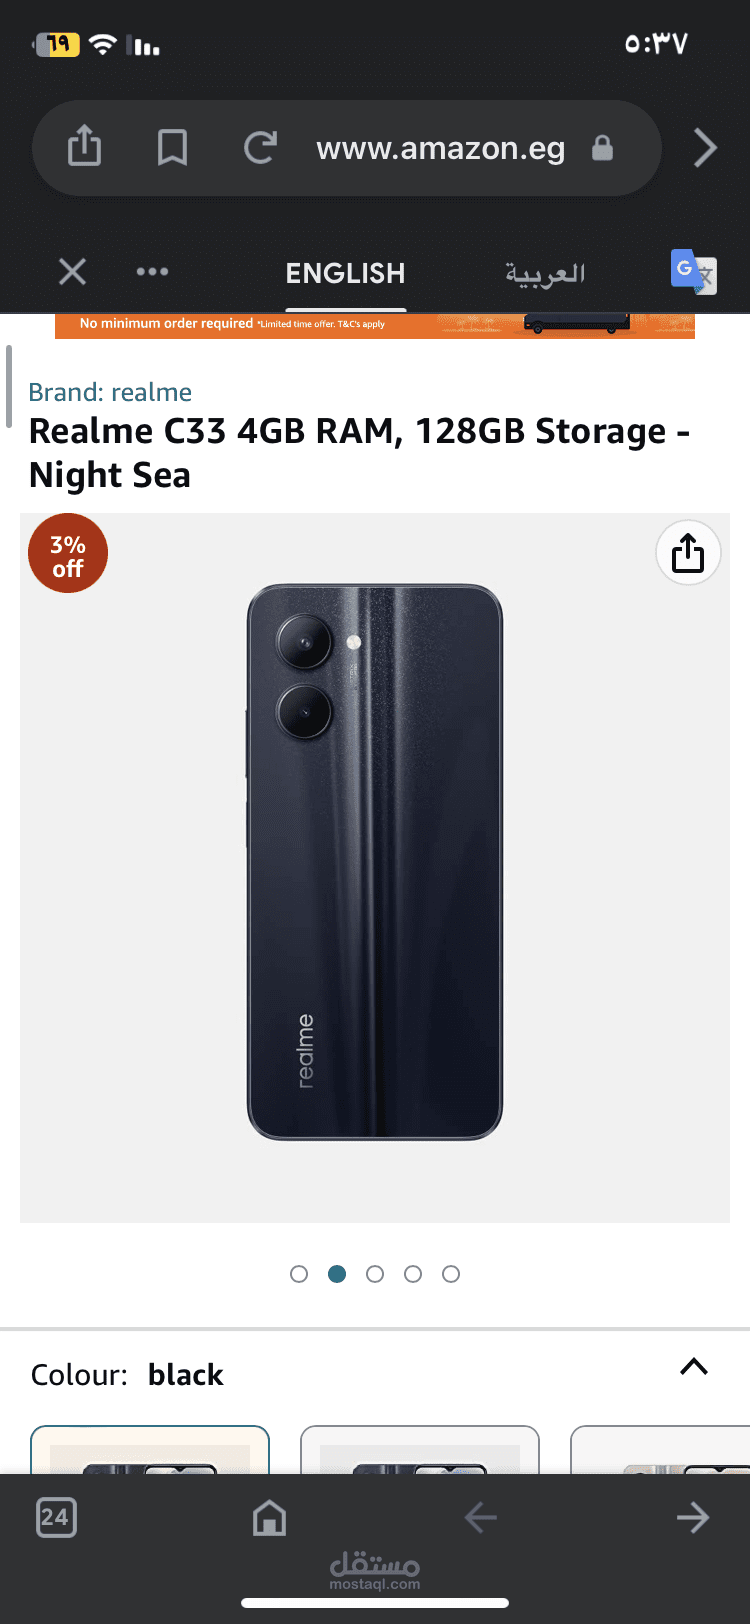Collapse the Colour section chevron
Screen dimensions: 750x1624
point(694,1367)
